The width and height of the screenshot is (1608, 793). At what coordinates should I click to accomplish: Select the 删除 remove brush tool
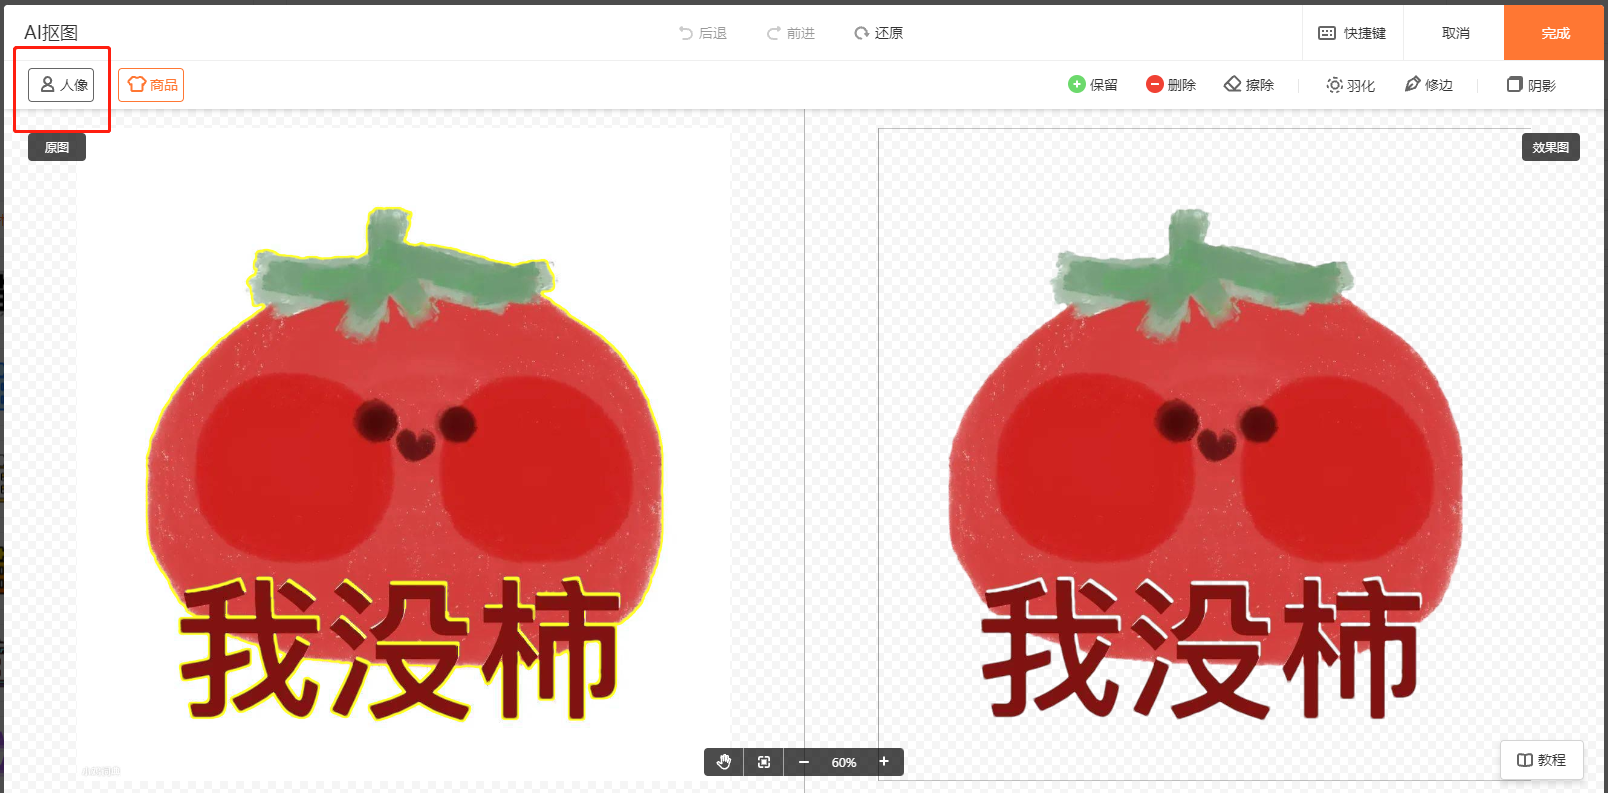(1171, 85)
